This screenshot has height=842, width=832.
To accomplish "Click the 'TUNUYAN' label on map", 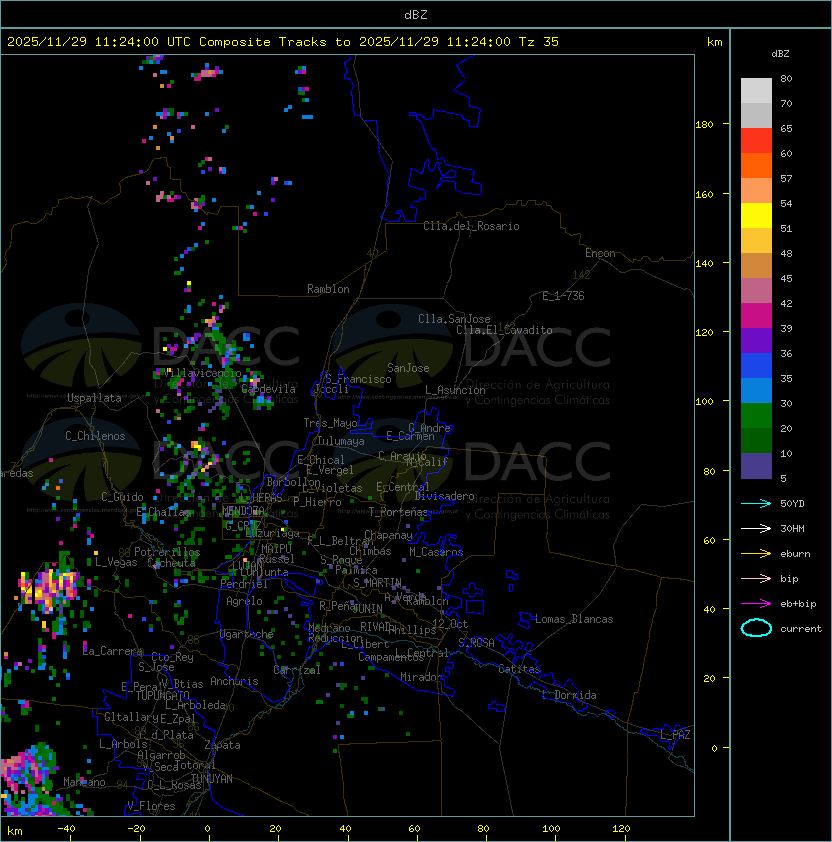I will tap(212, 779).
